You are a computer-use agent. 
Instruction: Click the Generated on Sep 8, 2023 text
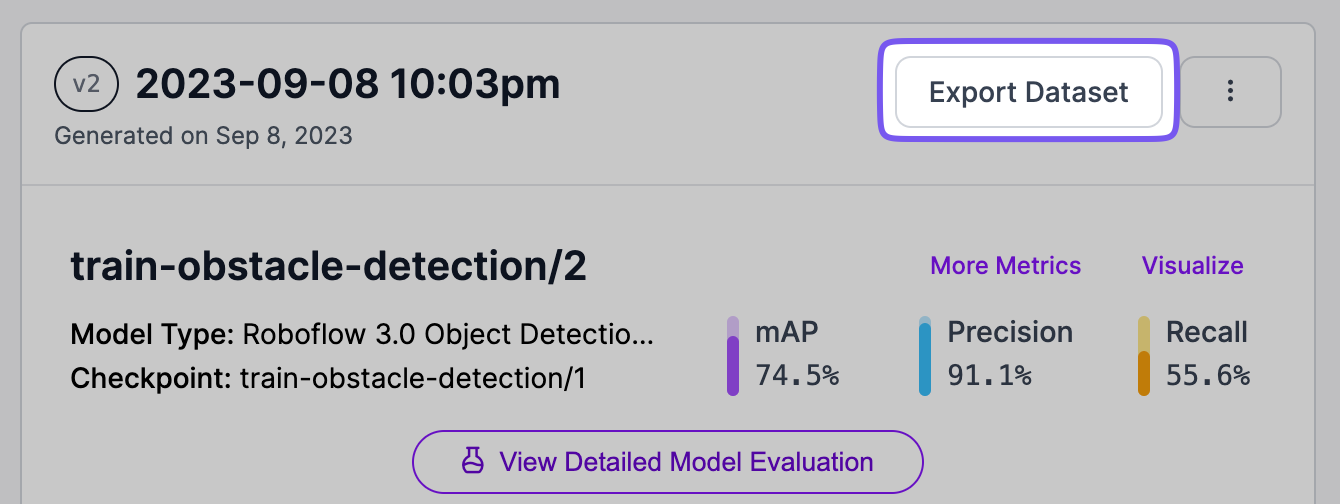[x=203, y=135]
